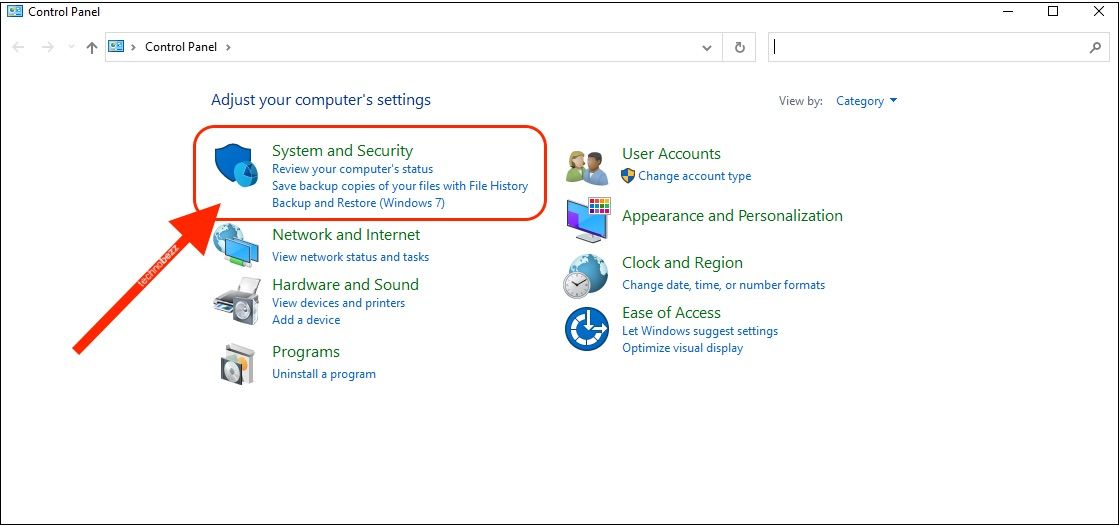Click Uninstall a program
This screenshot has width=1120, height=526.
coord(324,374)
